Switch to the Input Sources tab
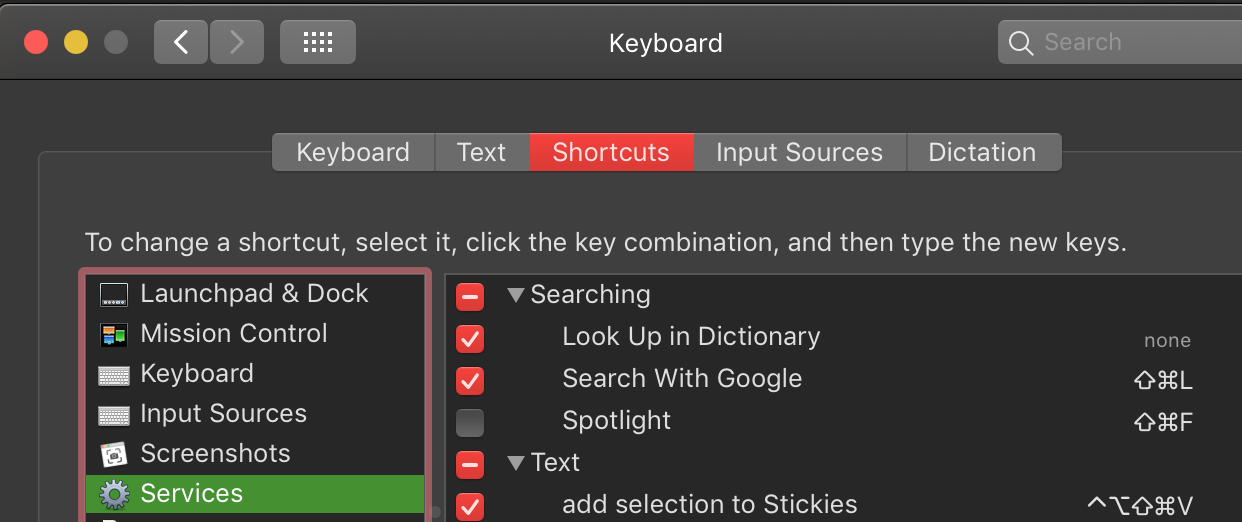1242x522 pixels. point(799,152)
